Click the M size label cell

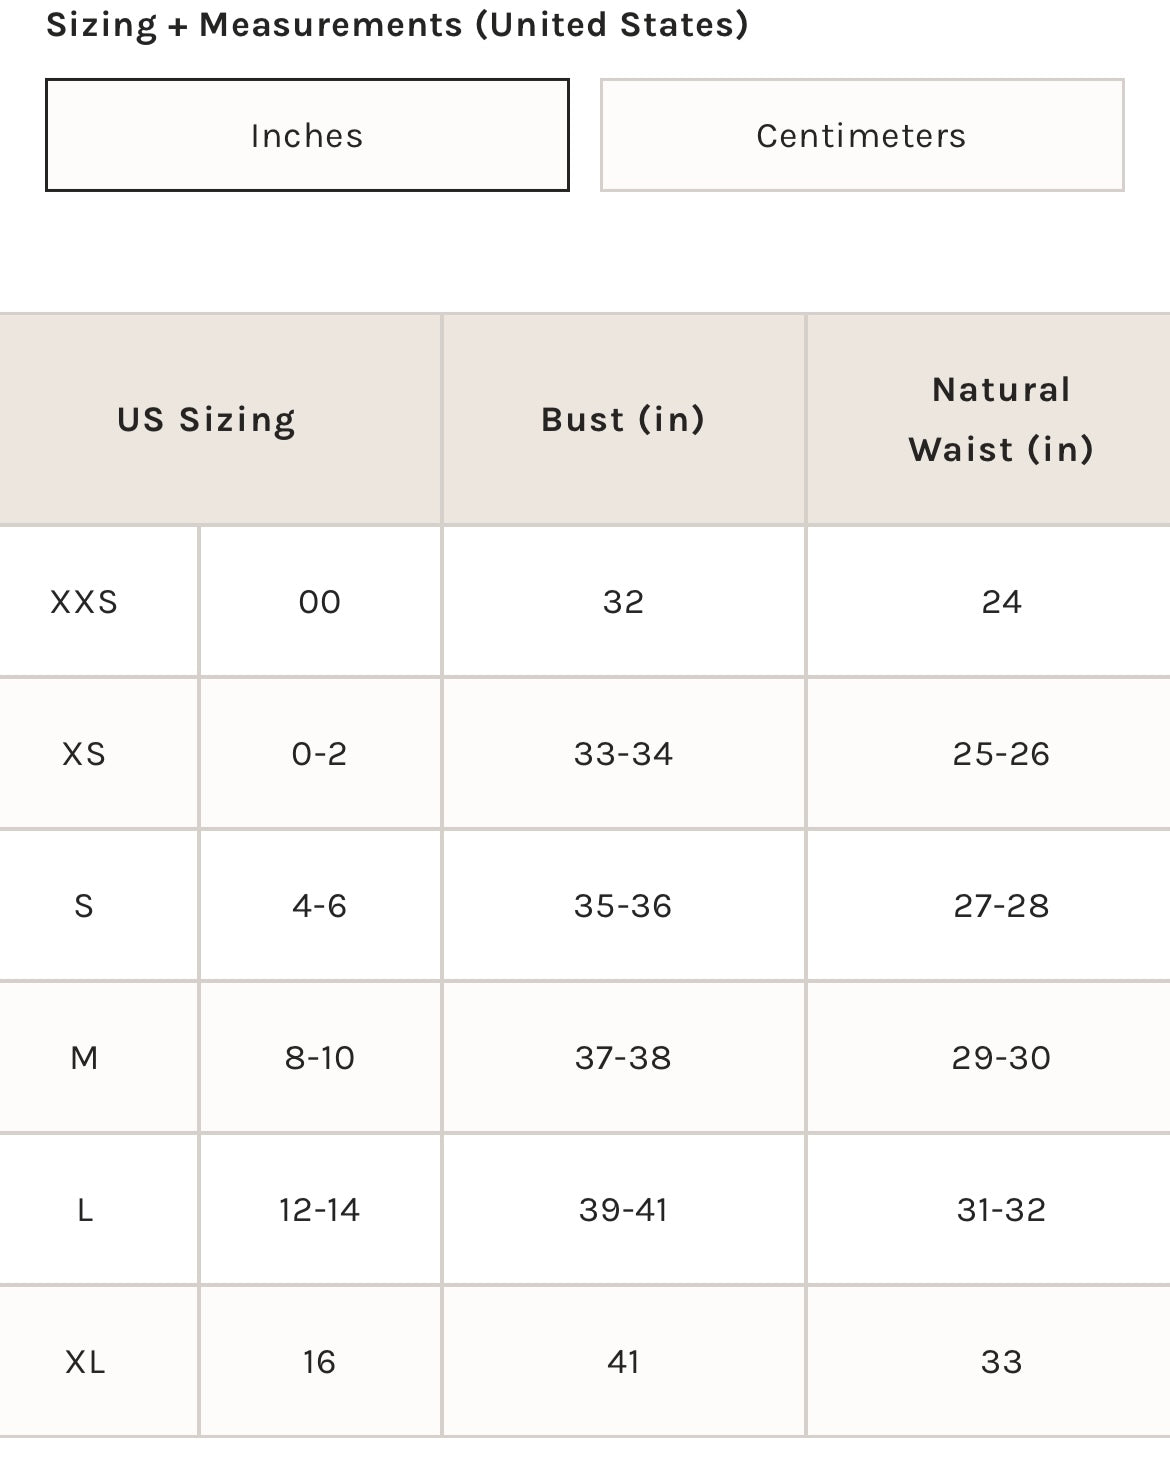pos(85,1058)
